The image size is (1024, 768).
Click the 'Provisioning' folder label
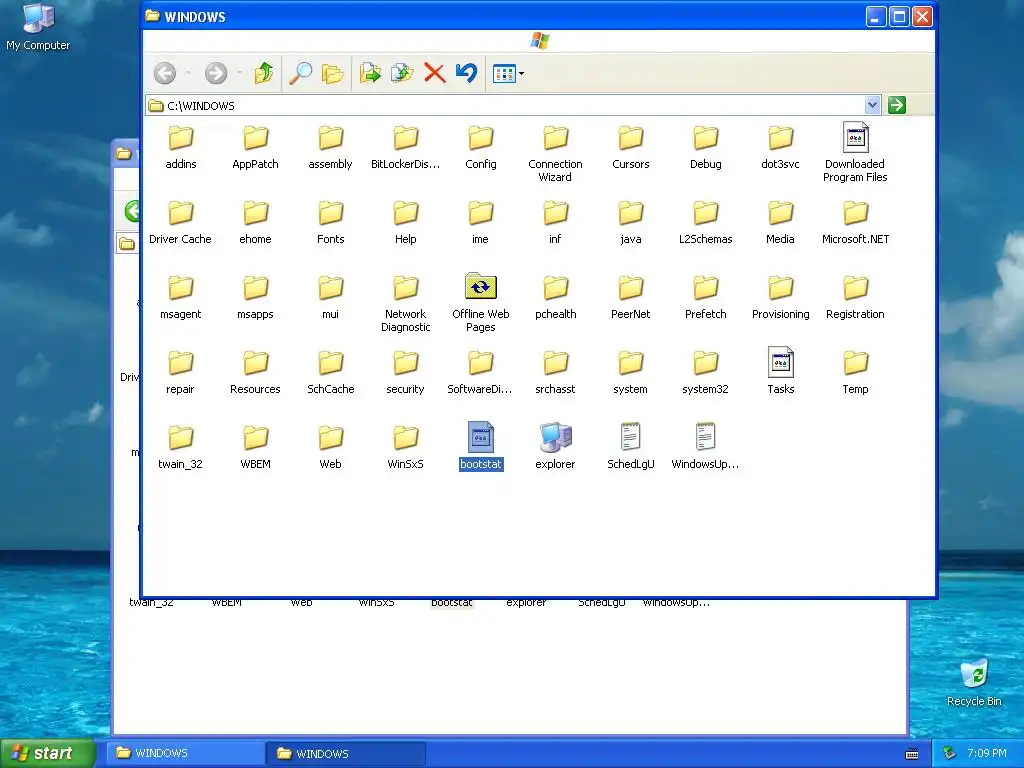pos(780,315)
